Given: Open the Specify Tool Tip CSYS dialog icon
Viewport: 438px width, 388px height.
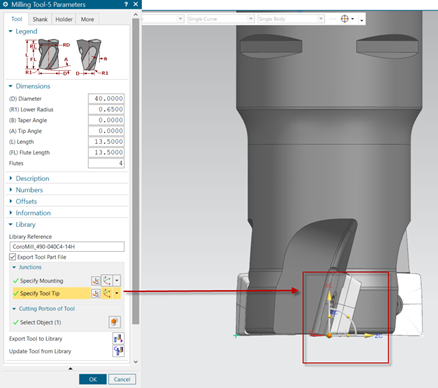Looking at the screenshot, I should click(x=96, y=293).
